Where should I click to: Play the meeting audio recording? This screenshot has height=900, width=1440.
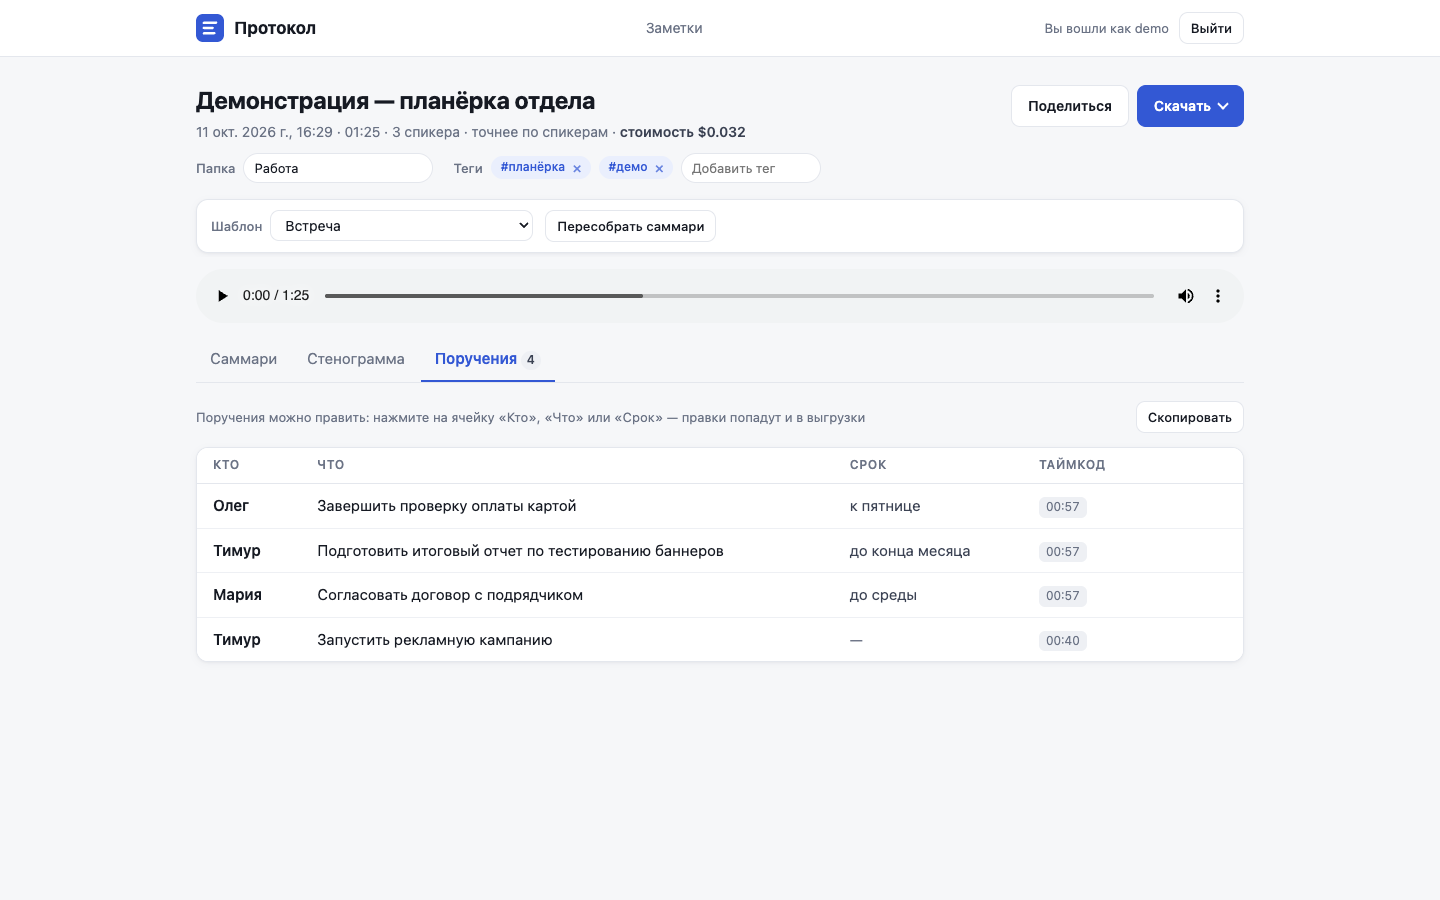(222, 296)
